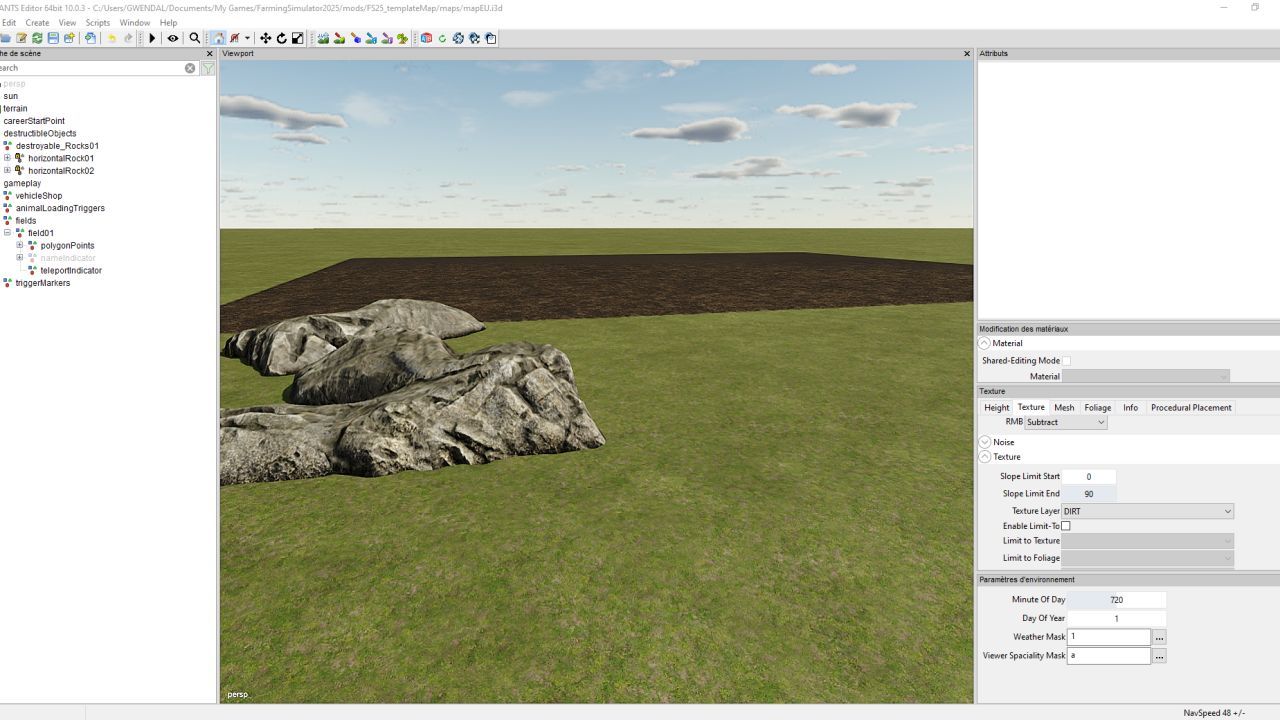Screen dimensions: 1280x720
Task: Open the Texture Layer DIRT dropdown
Action: tap(1147, 511)
